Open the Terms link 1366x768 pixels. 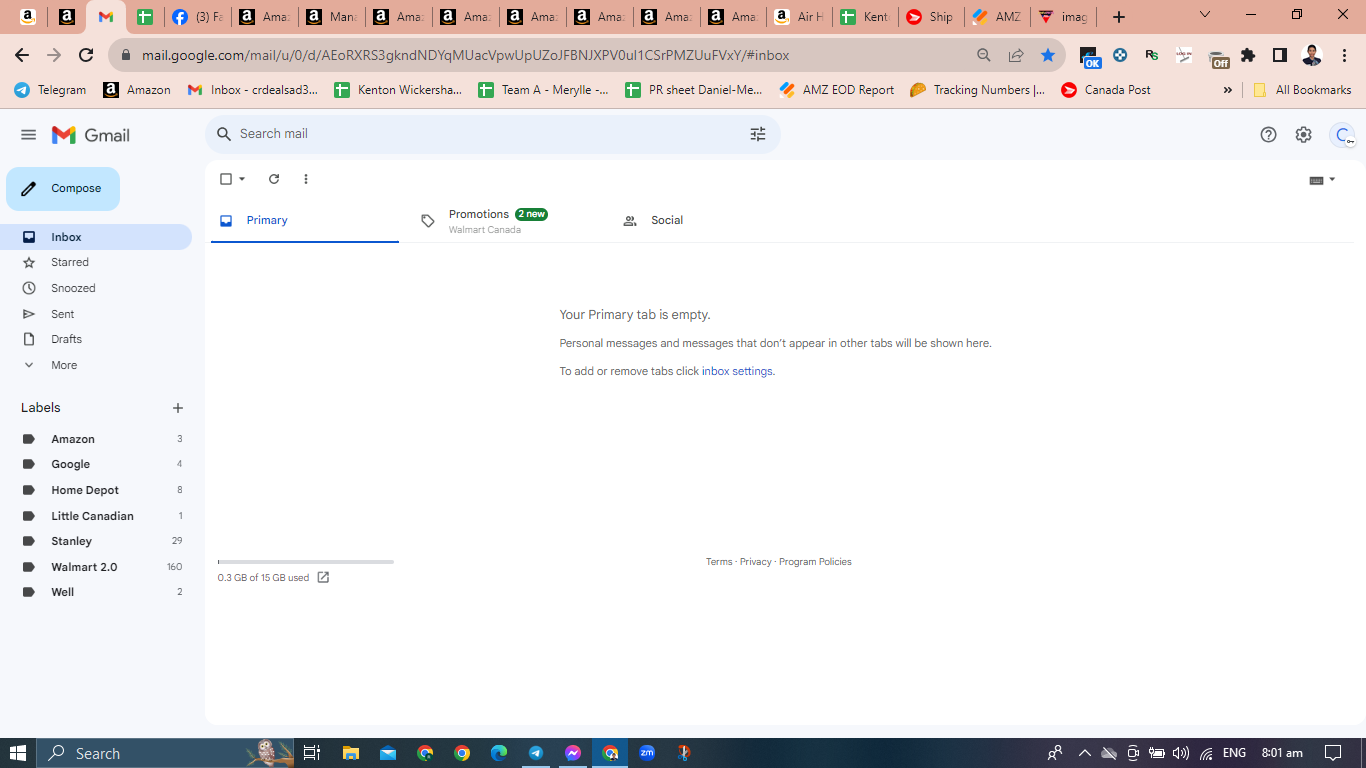click(719, 562)
